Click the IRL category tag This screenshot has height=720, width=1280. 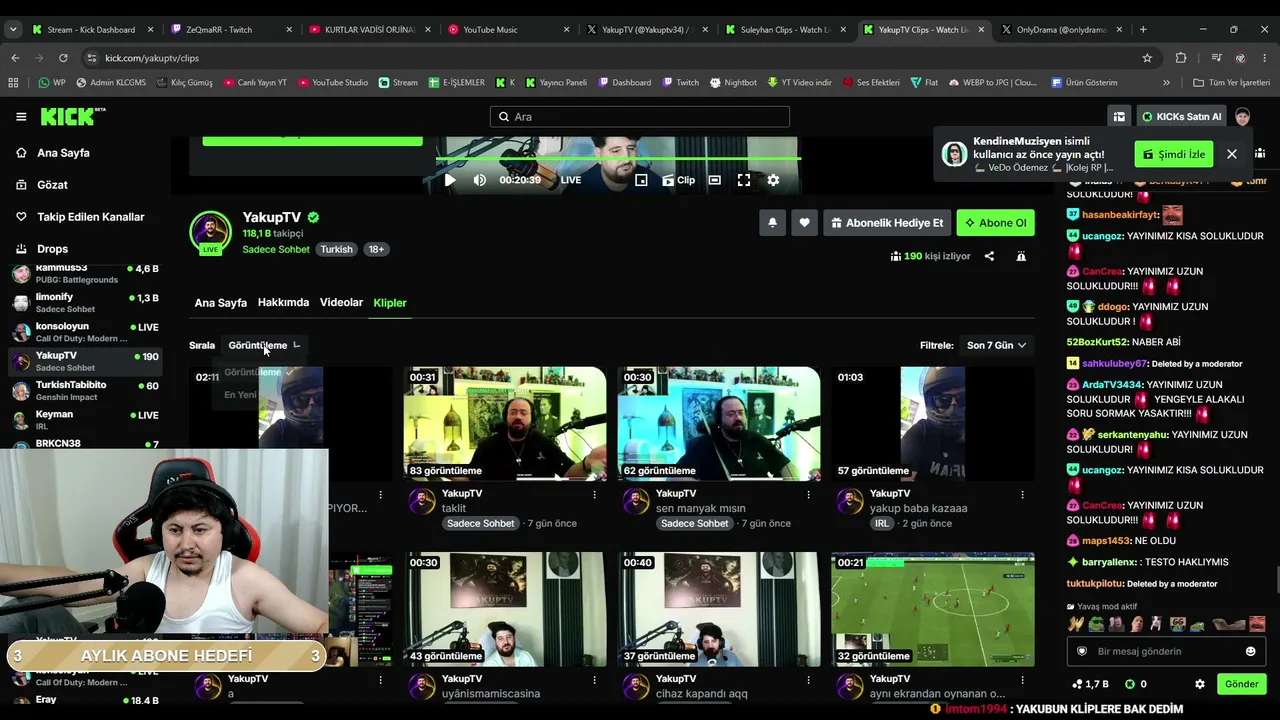881,523
